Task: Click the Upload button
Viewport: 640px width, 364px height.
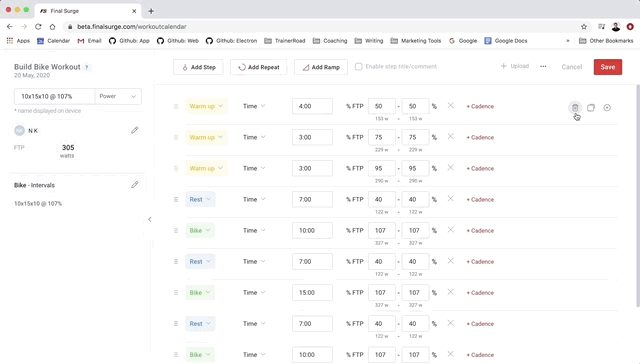Action: point(515,66)
